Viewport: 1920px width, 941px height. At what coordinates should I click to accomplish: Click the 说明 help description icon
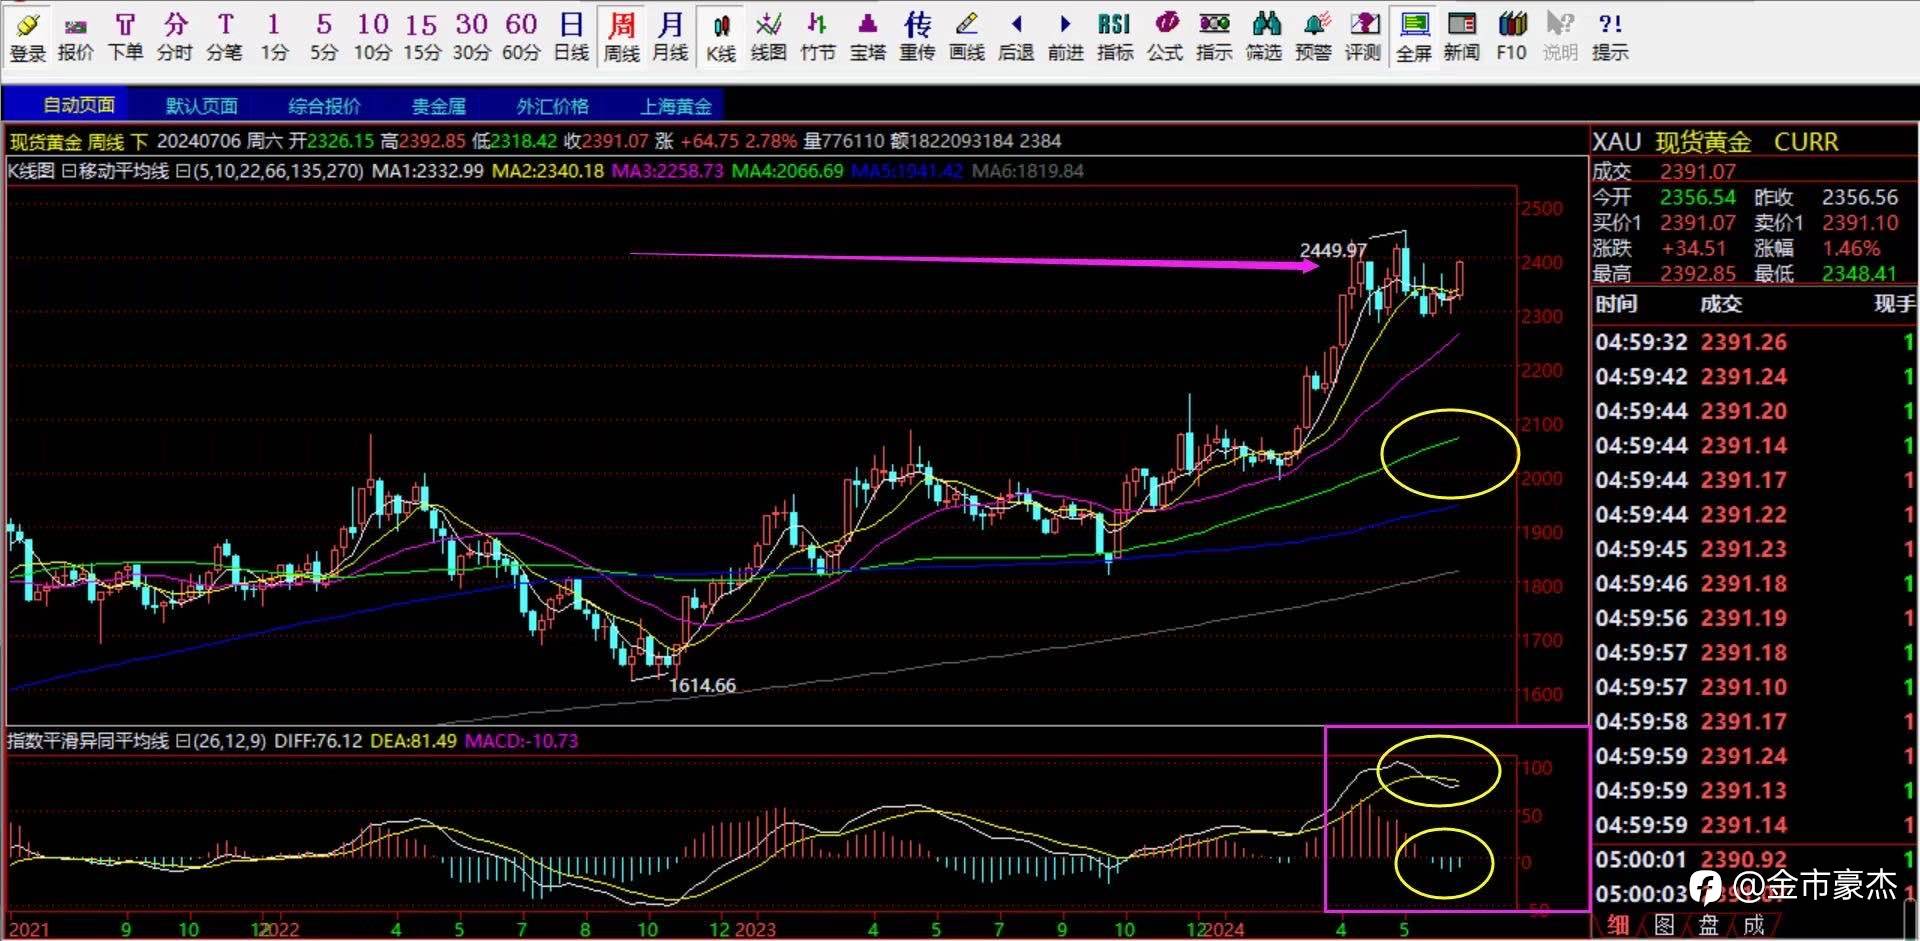(x=1560, y=36)
